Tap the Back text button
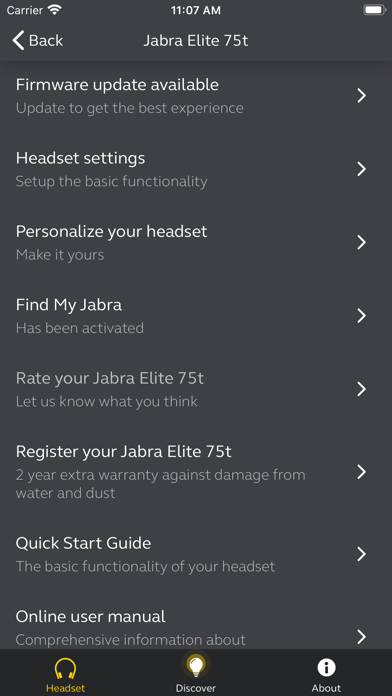Viewport: 392px width, 696px height. tap(46, 40)
